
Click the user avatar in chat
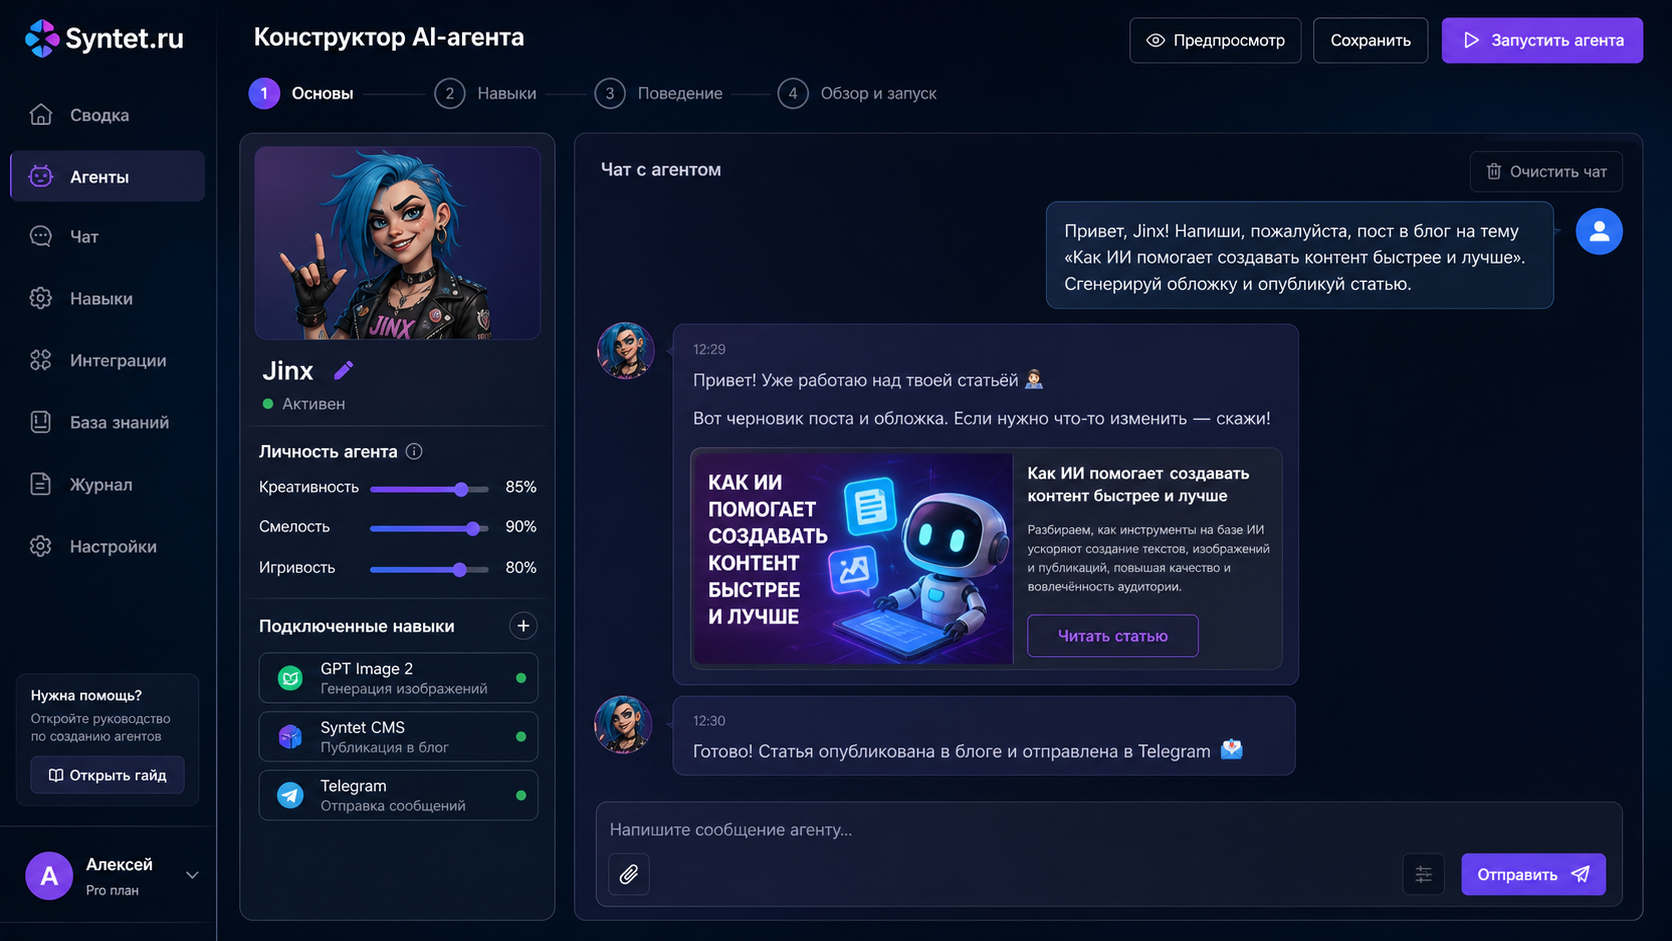click(x=1599, y=232)
